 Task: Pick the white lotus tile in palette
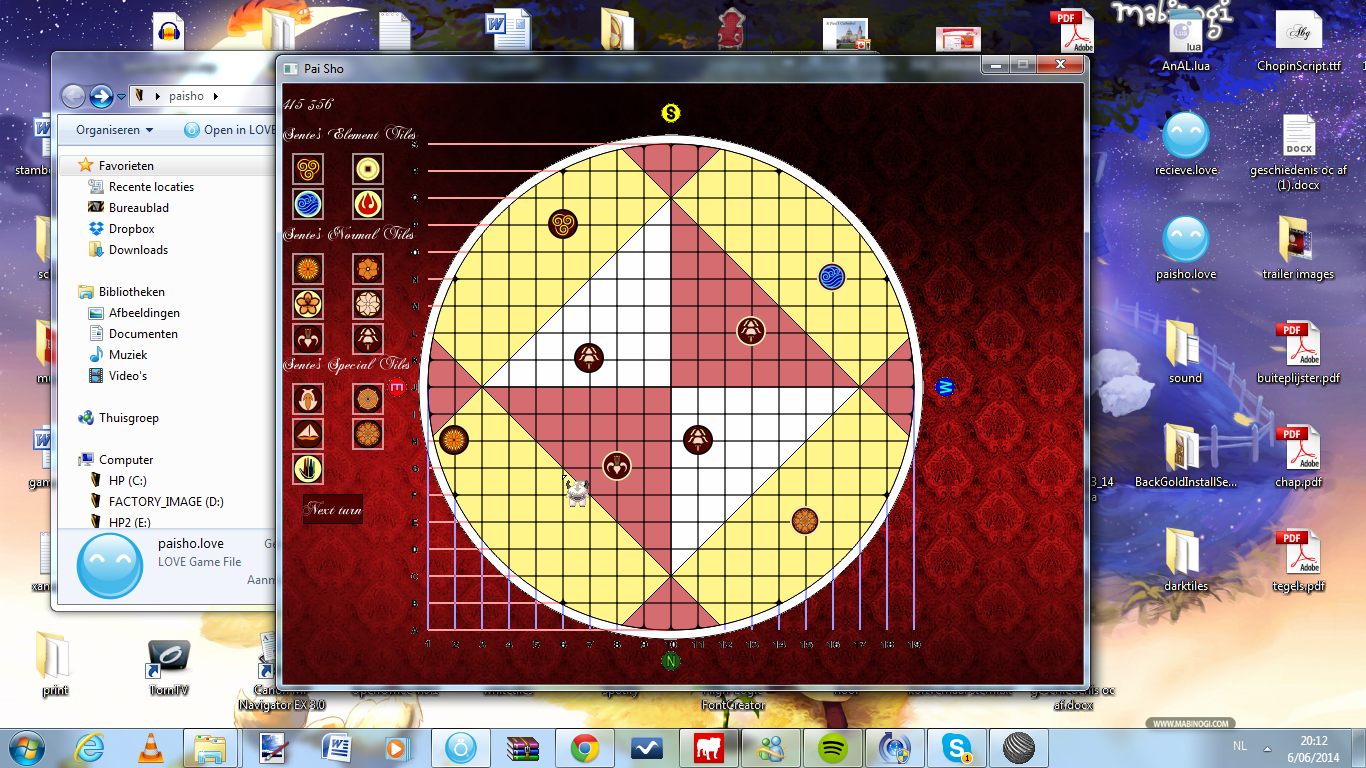pos(368,303)
